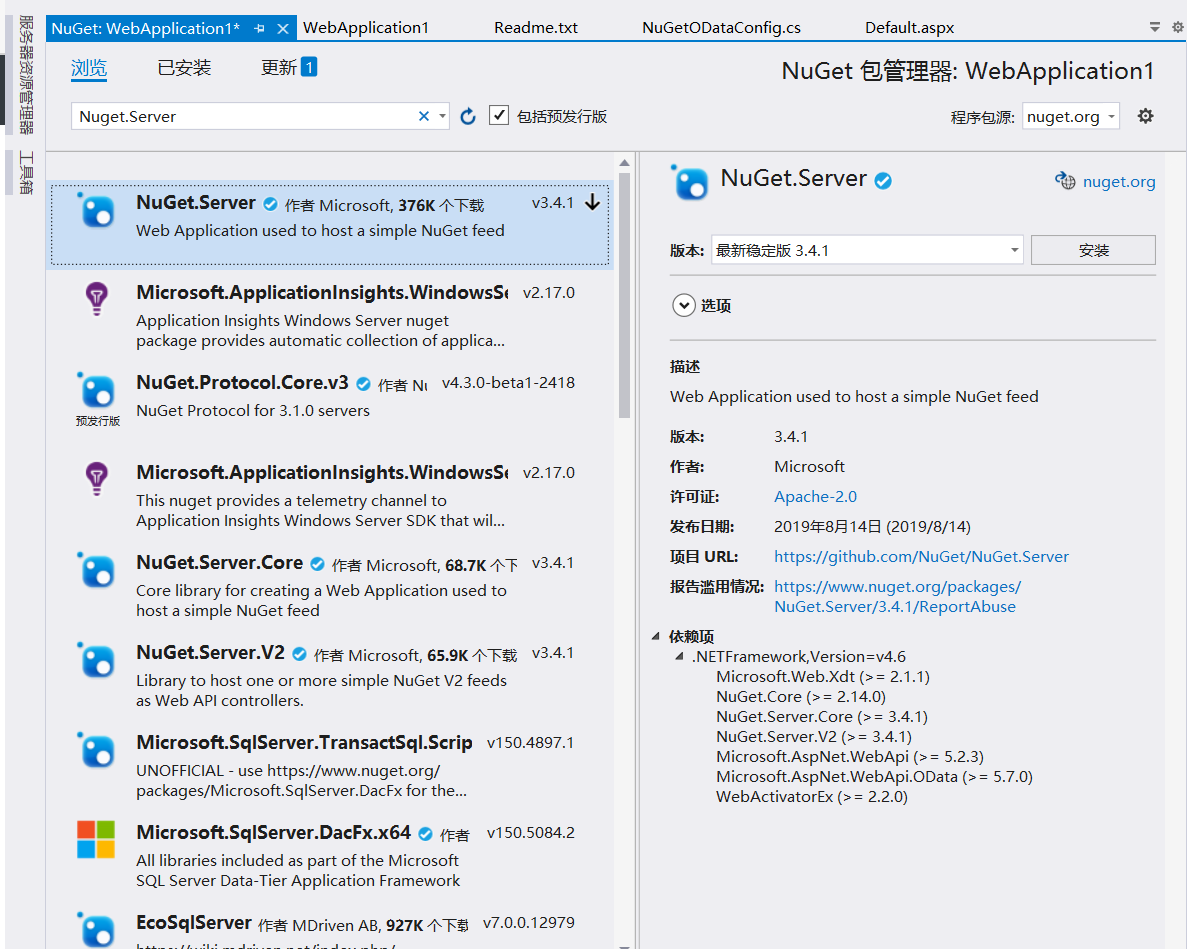Open the 工具箱 toolbox side panel tab
This screenshot has height=949, width=1187.
[26, 173]
